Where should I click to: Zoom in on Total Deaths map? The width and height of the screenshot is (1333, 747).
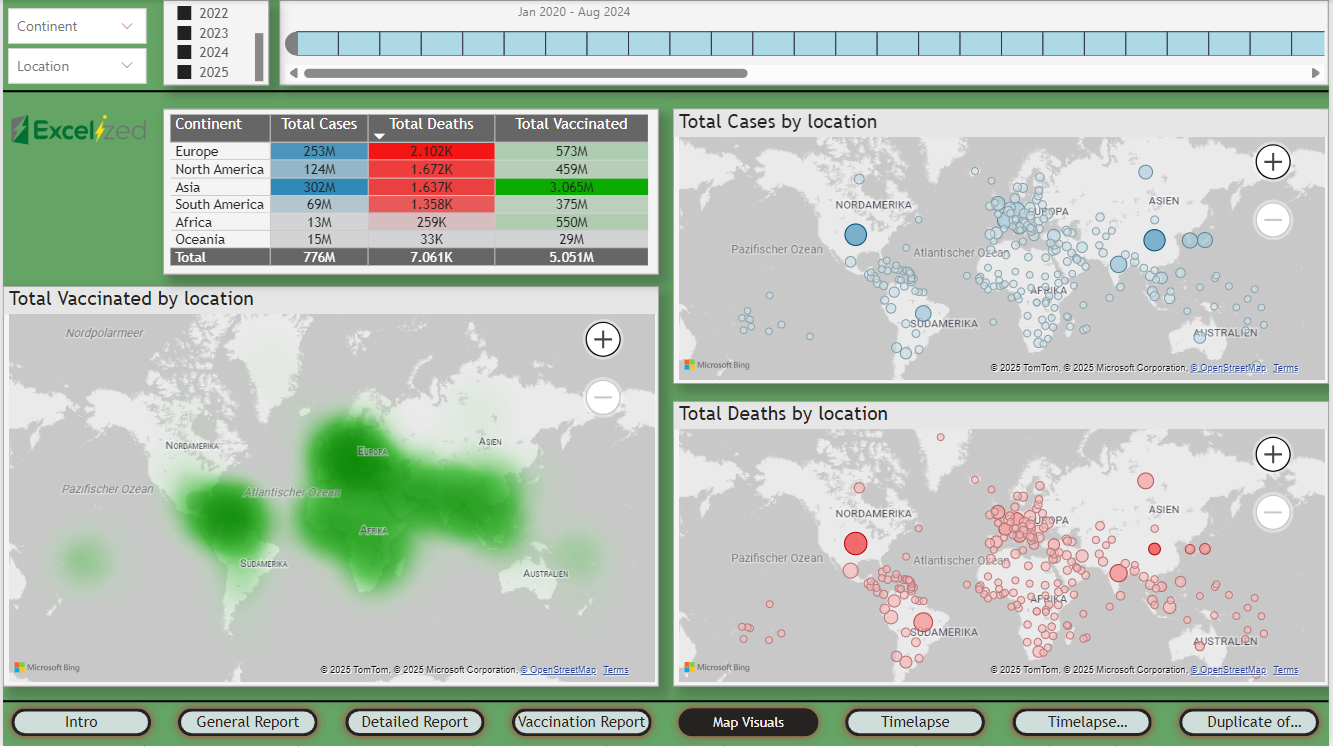pos(1273,455)
